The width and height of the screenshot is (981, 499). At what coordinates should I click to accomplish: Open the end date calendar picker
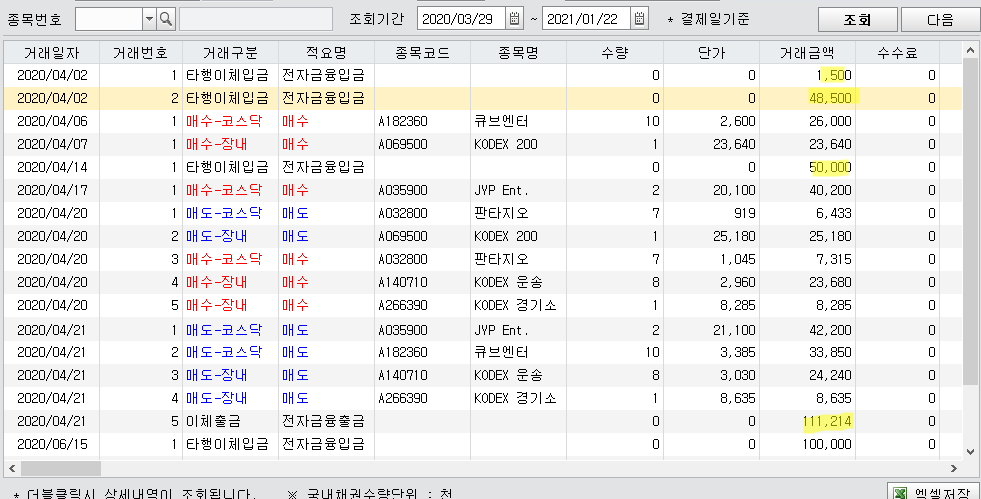pyautogui.click(x=640, y=19)
